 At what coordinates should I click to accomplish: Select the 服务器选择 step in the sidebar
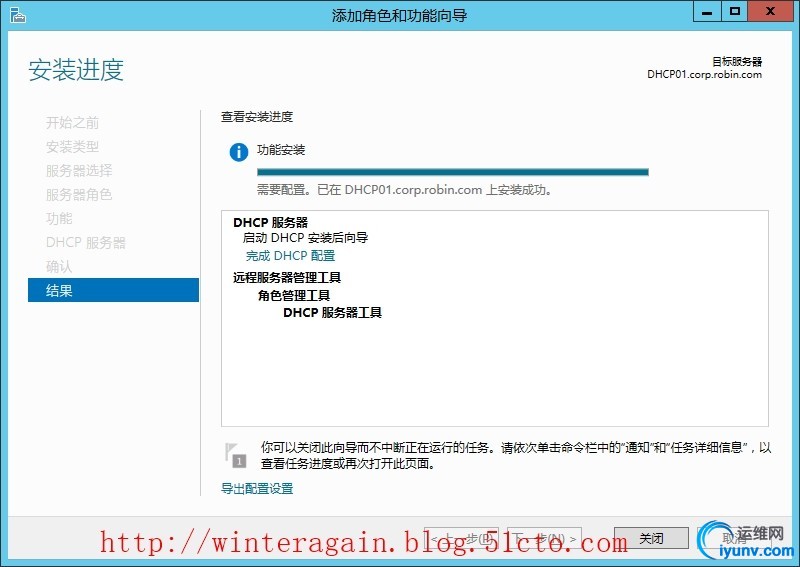tap(79, 170)
